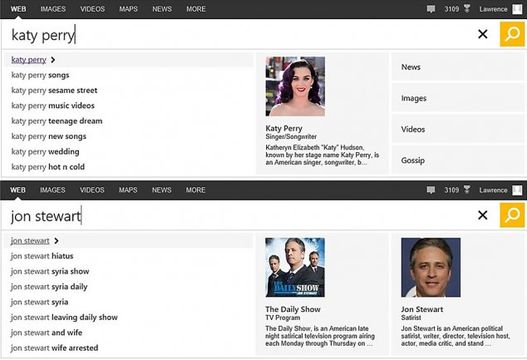527x360 pixels.
Task: Choose suggestion katy perry teenage dream
Action: (57, 121)
